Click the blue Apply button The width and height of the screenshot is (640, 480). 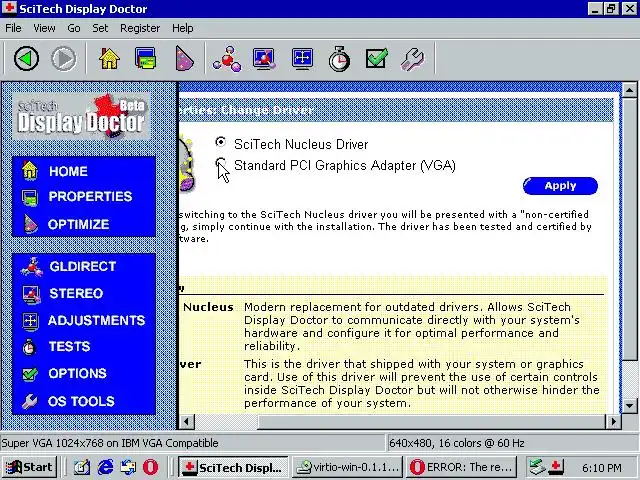click(560, 186)
